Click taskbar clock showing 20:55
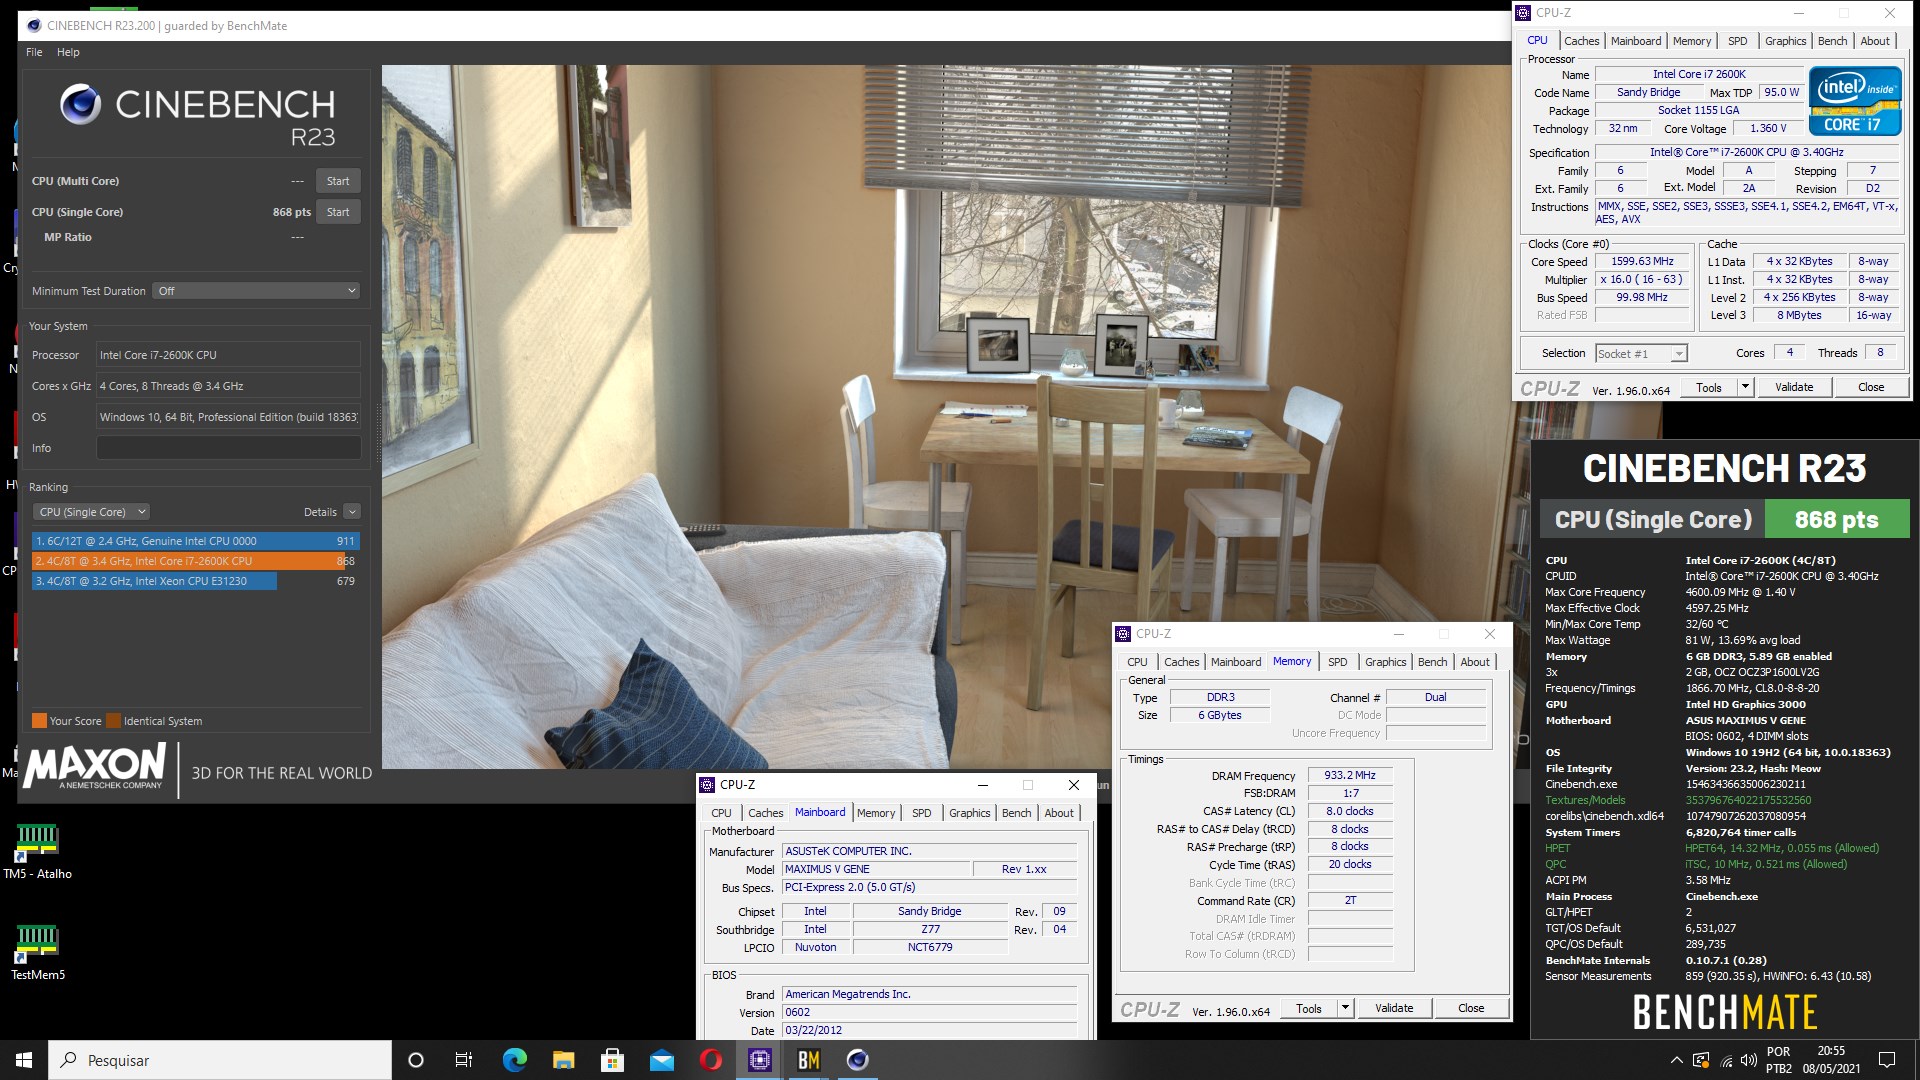The width and height of the screenshot is (1920, 1080). pyautogui.click(x=1831, y=1060)
